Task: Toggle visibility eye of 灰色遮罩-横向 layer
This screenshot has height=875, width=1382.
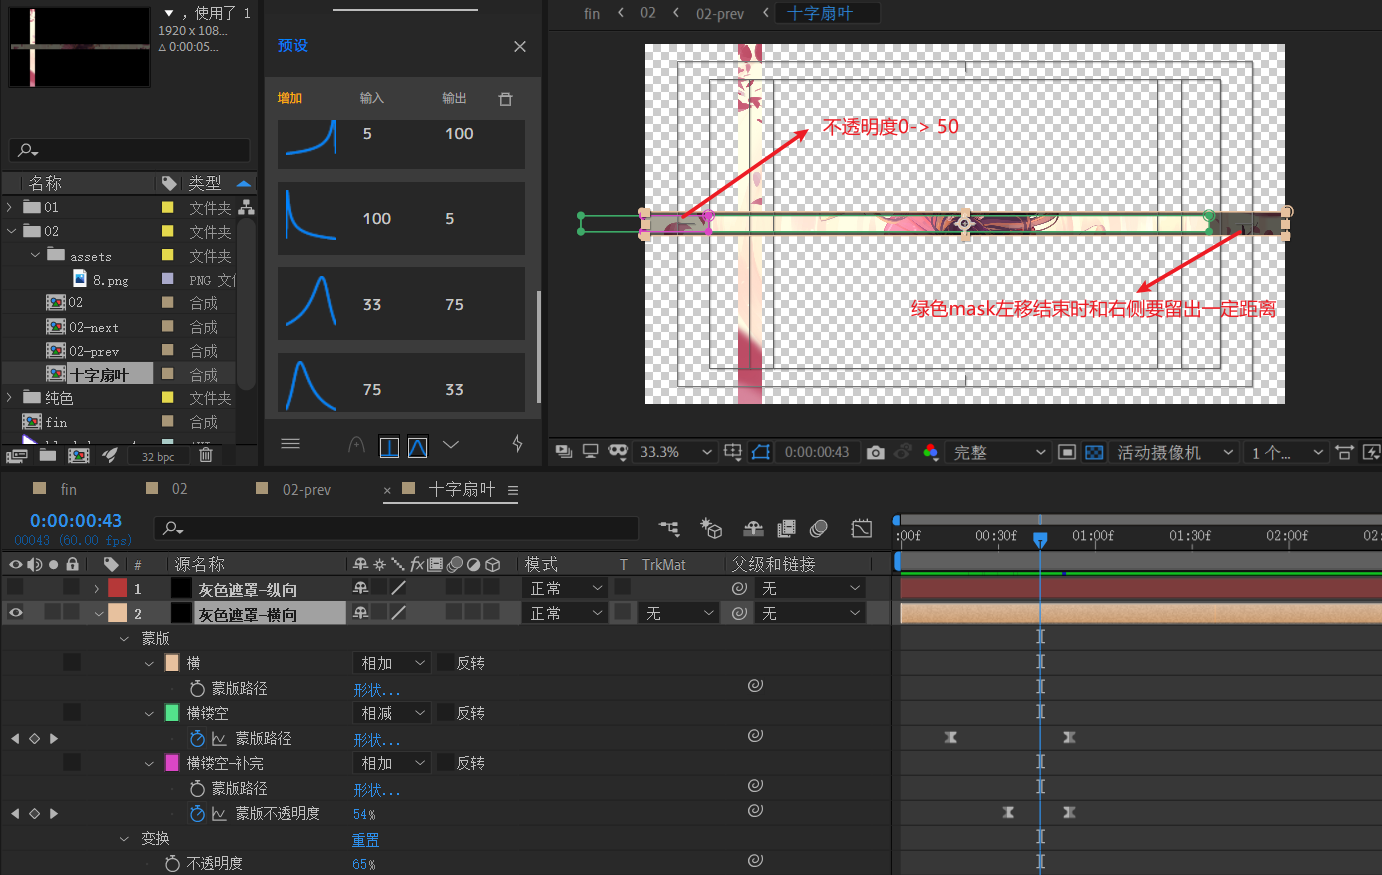Action: coord(15,612)
